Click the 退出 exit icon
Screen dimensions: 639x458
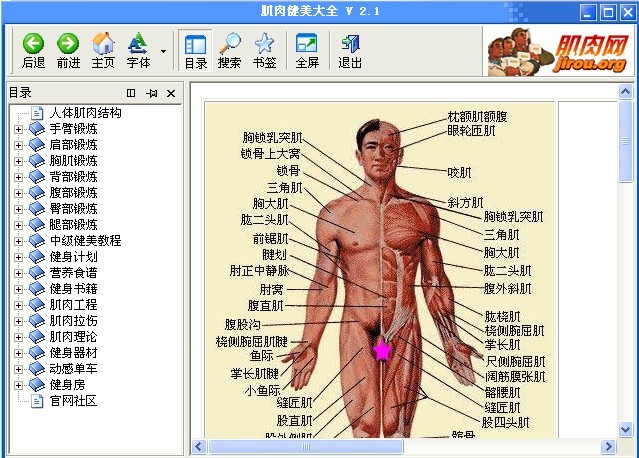click(350, 43)
